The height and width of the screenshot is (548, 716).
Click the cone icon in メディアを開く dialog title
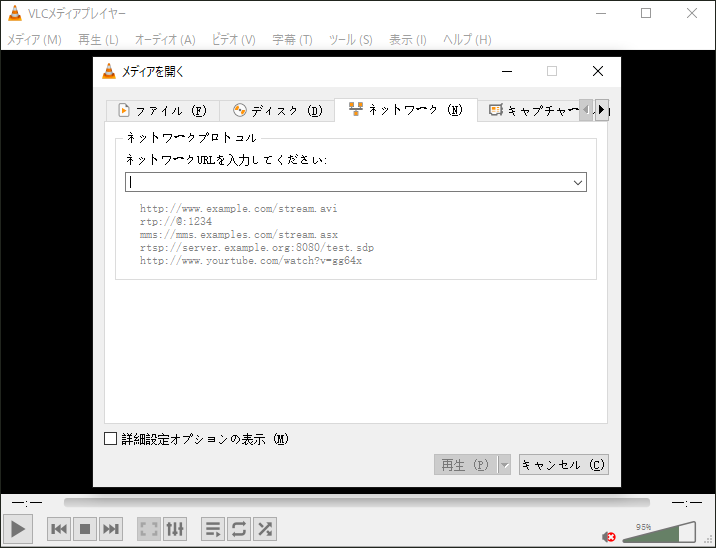[109, 71]
